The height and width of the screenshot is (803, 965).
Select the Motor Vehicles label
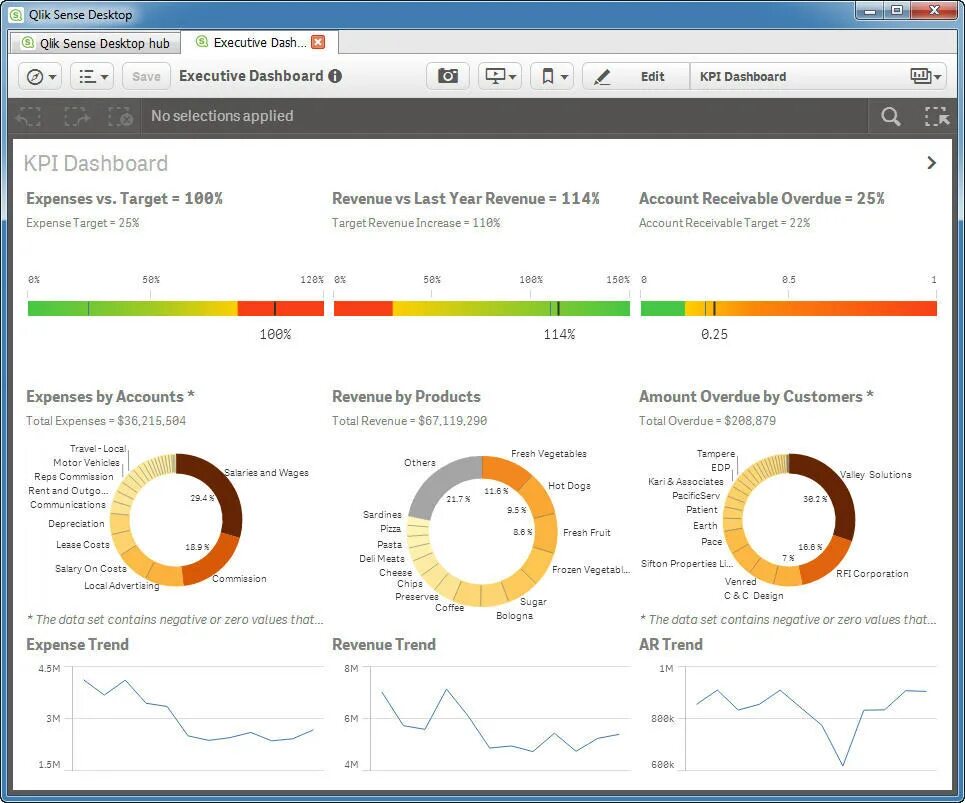[x=86, y=463]
